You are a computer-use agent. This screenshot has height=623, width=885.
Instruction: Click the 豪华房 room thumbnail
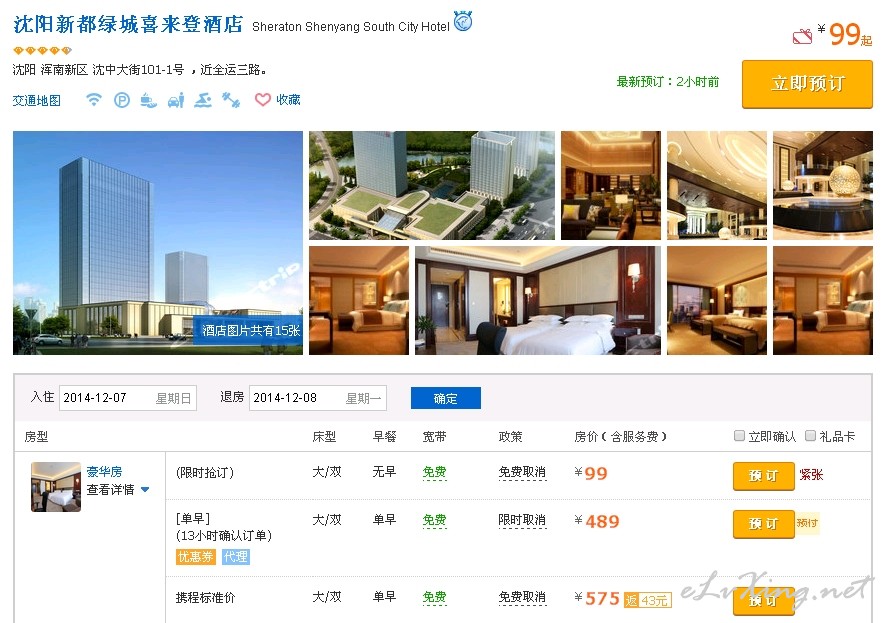(56, 486)
